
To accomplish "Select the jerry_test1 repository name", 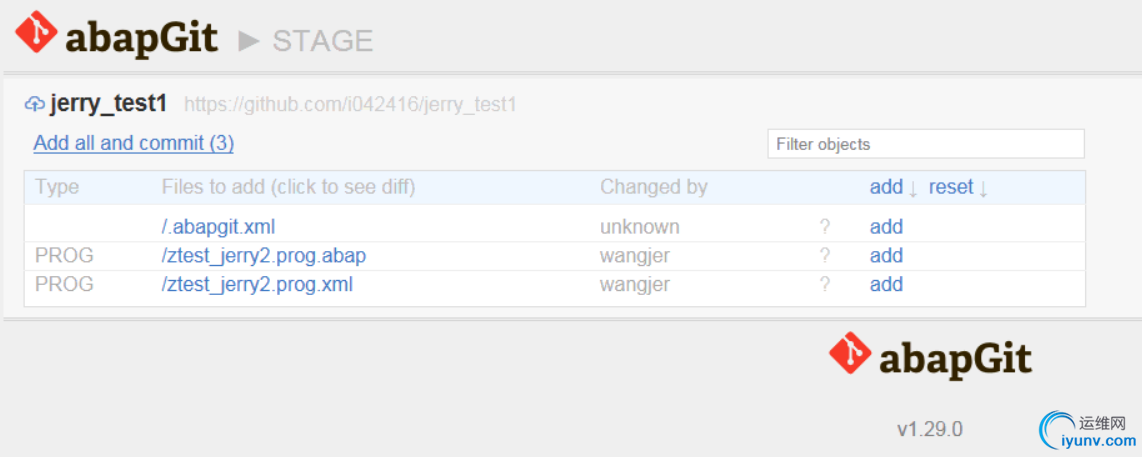I will [x=109, y=104].
